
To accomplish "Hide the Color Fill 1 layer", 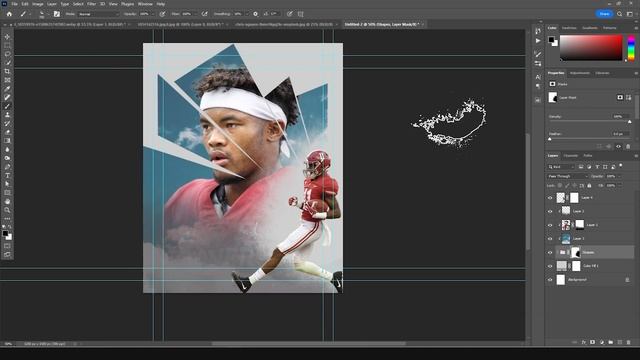I will tap(550, 266).
